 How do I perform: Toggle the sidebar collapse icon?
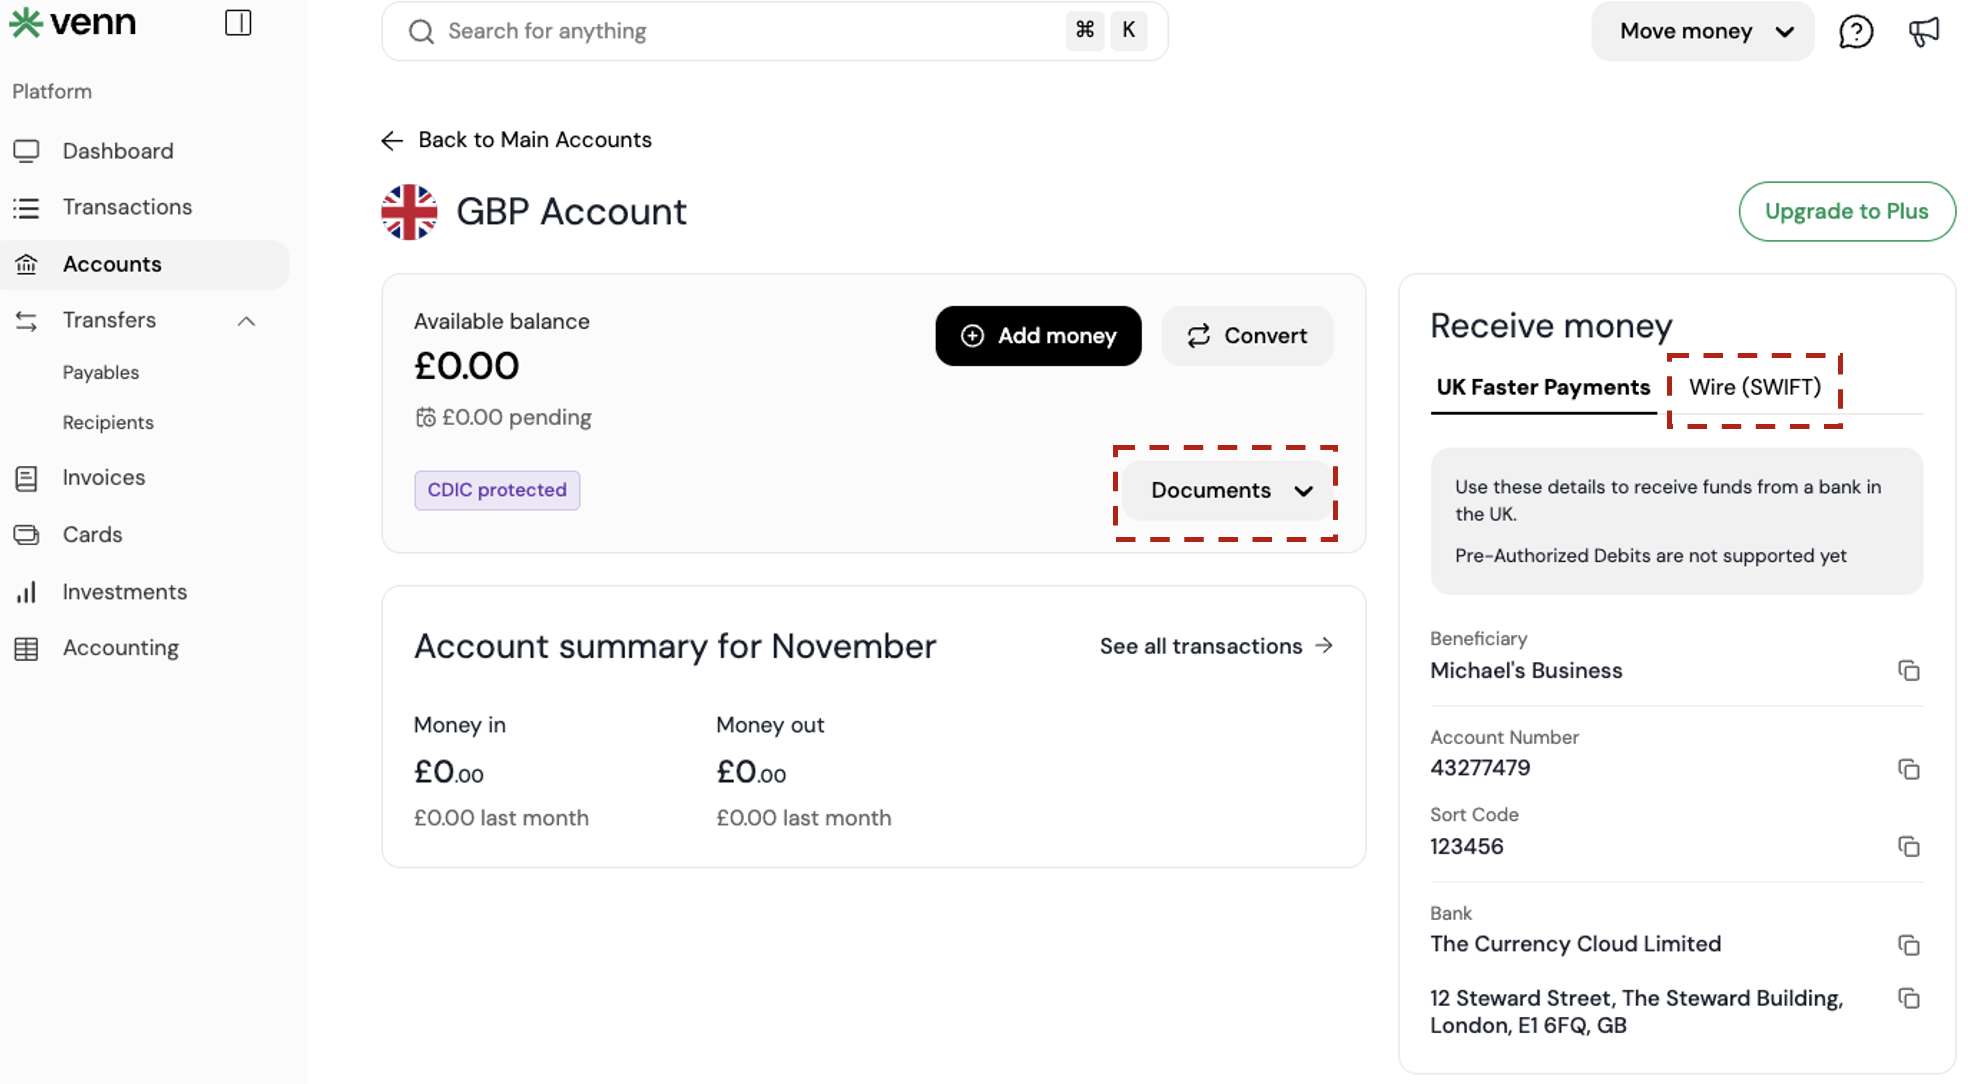[x=238, y=23]
